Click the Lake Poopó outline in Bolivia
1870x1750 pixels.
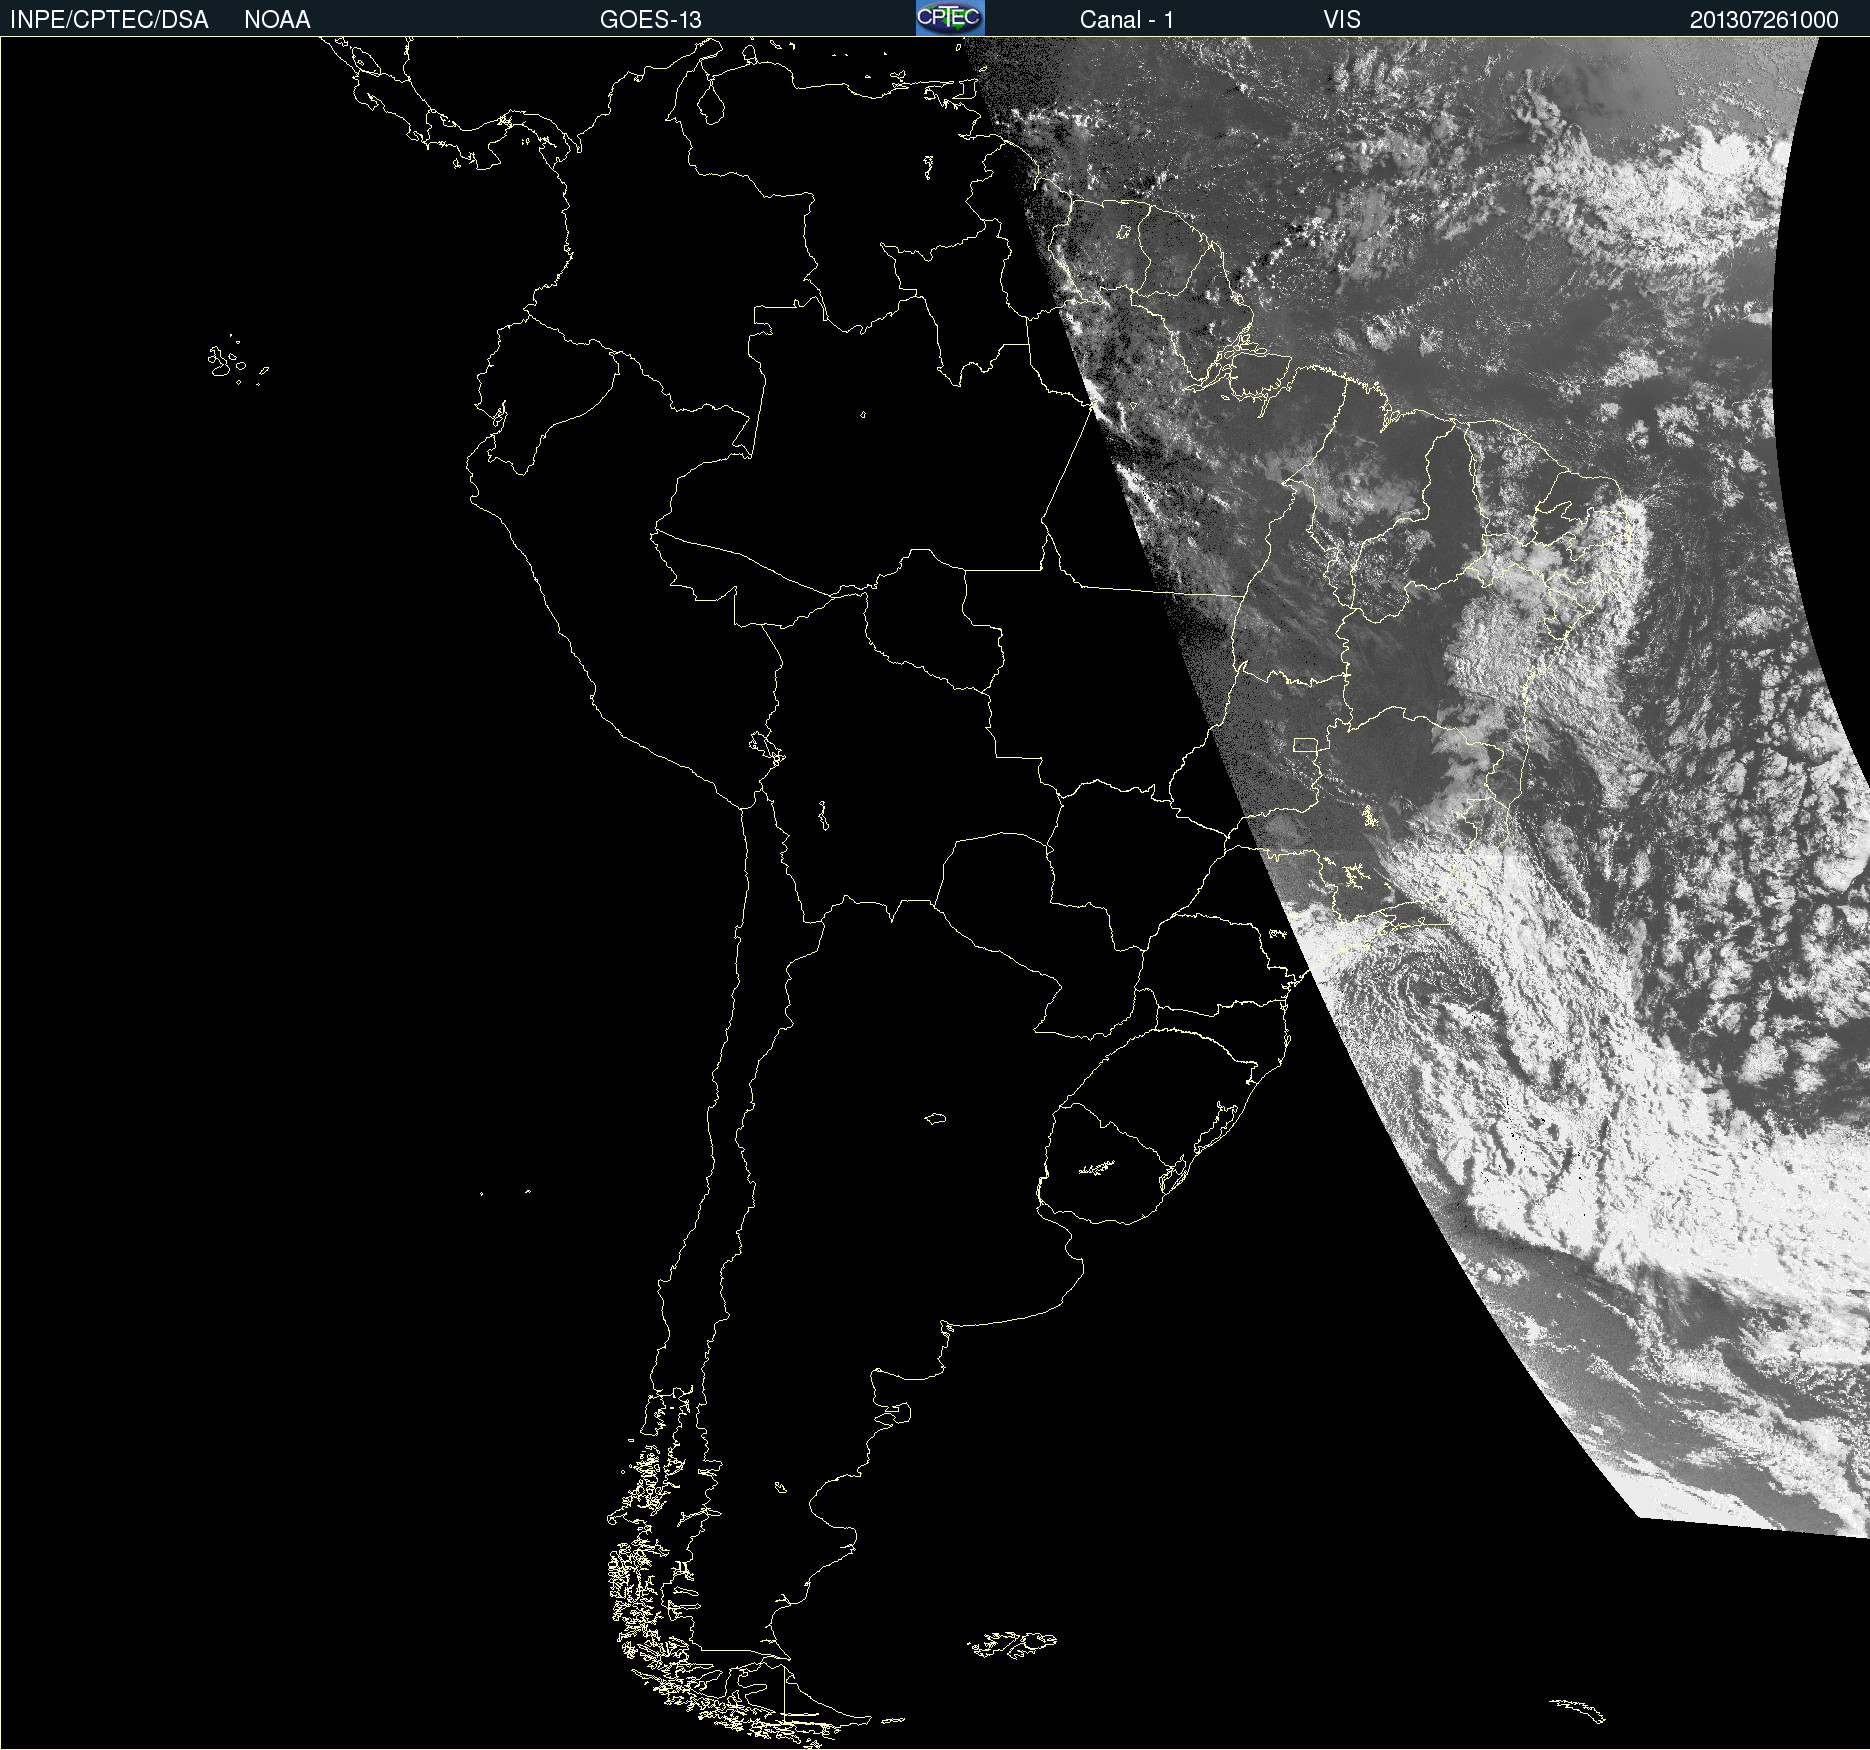coord(823,815)
